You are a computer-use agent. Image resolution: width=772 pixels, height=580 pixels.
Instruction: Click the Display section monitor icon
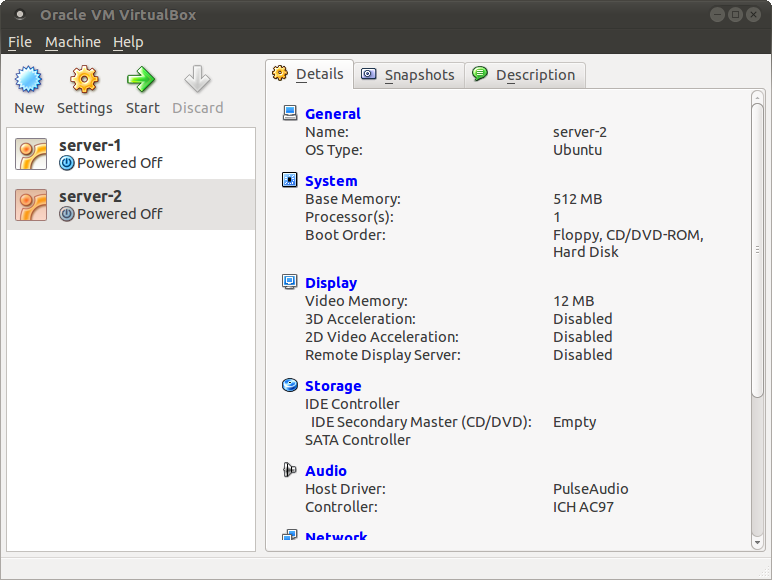tap(290, 282)
